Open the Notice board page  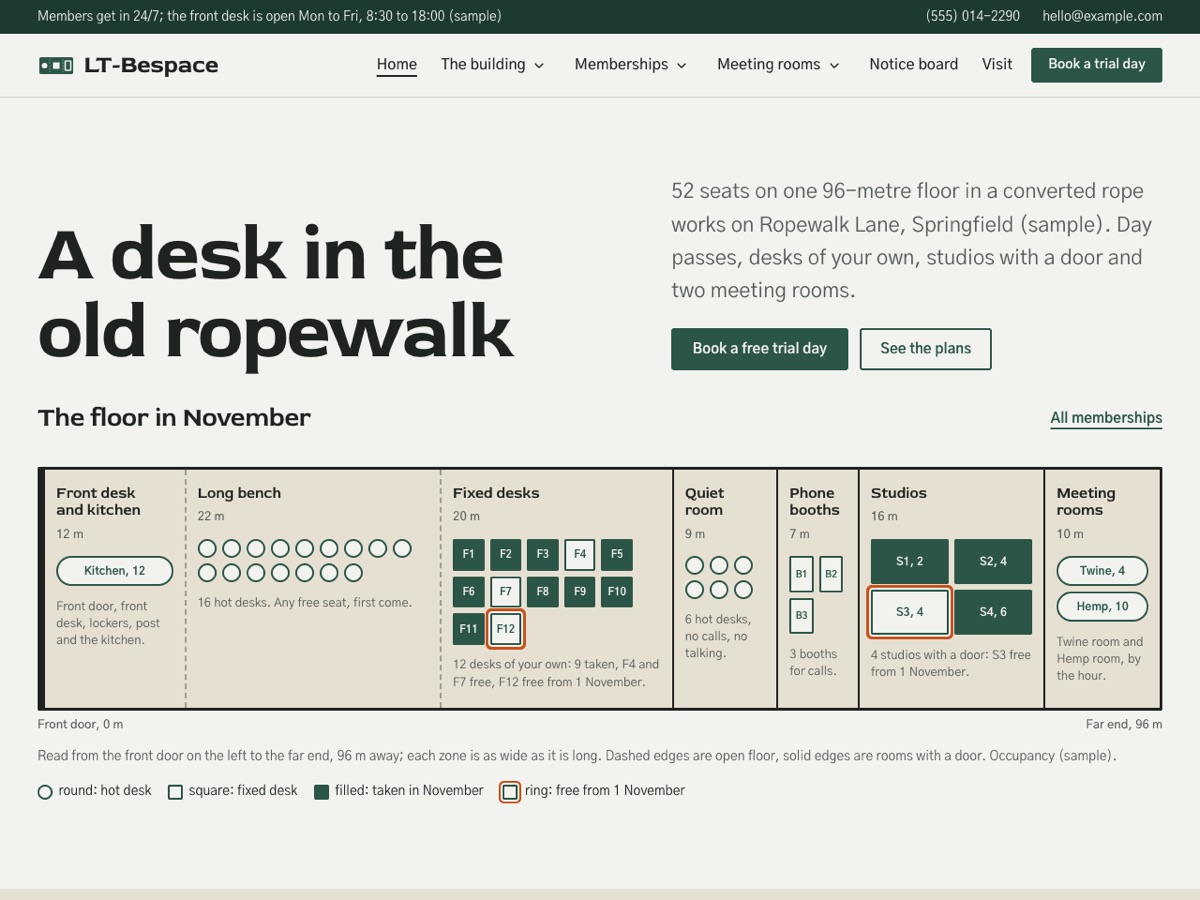pos(913,64)
